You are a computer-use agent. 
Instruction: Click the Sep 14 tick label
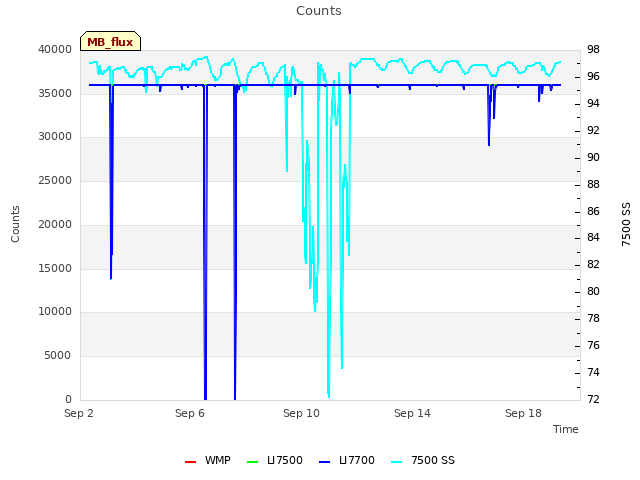coord(412,413)
